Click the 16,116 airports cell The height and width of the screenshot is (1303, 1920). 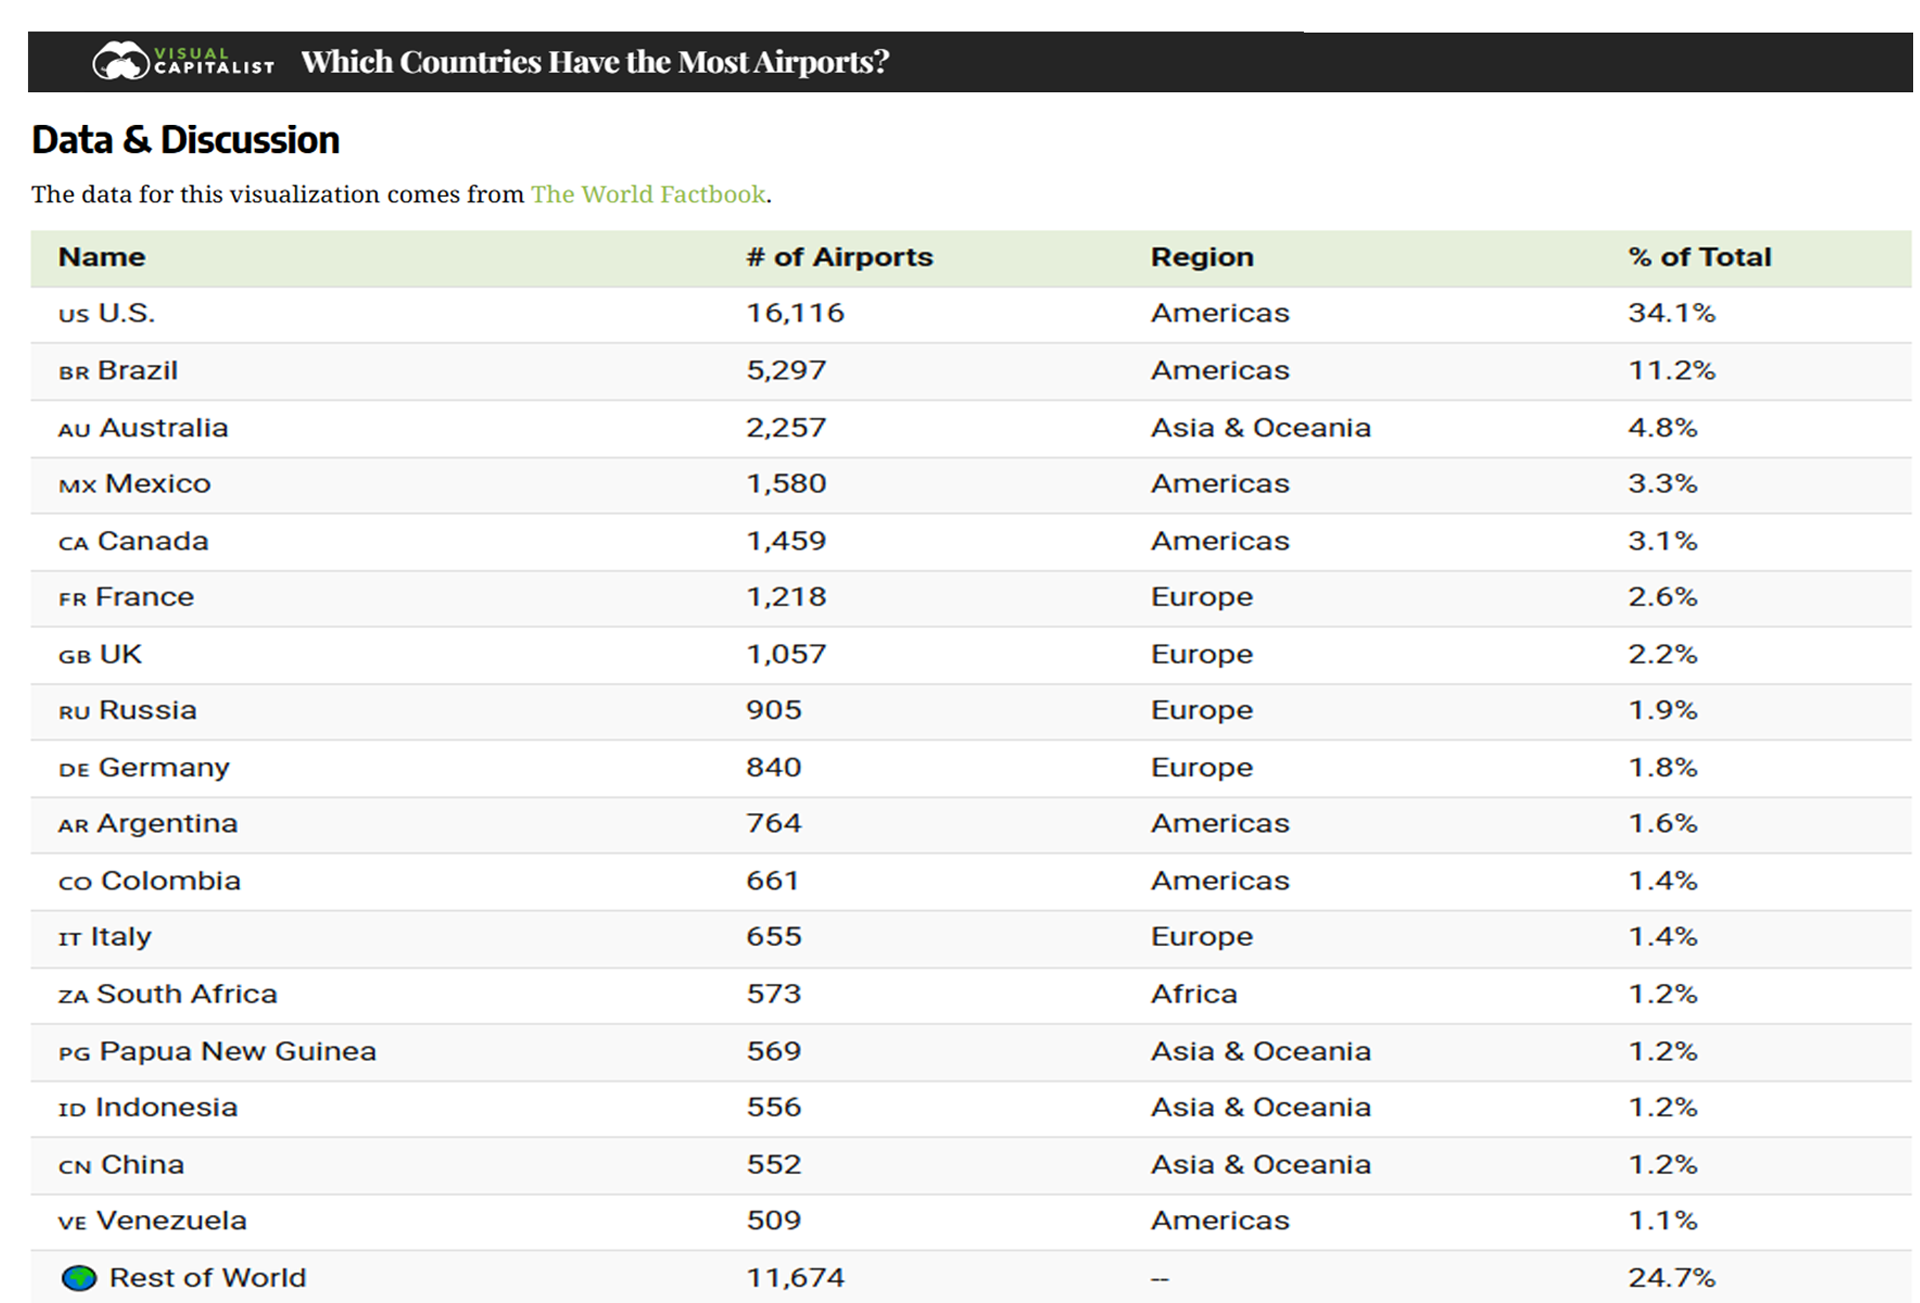coord(795,313)
